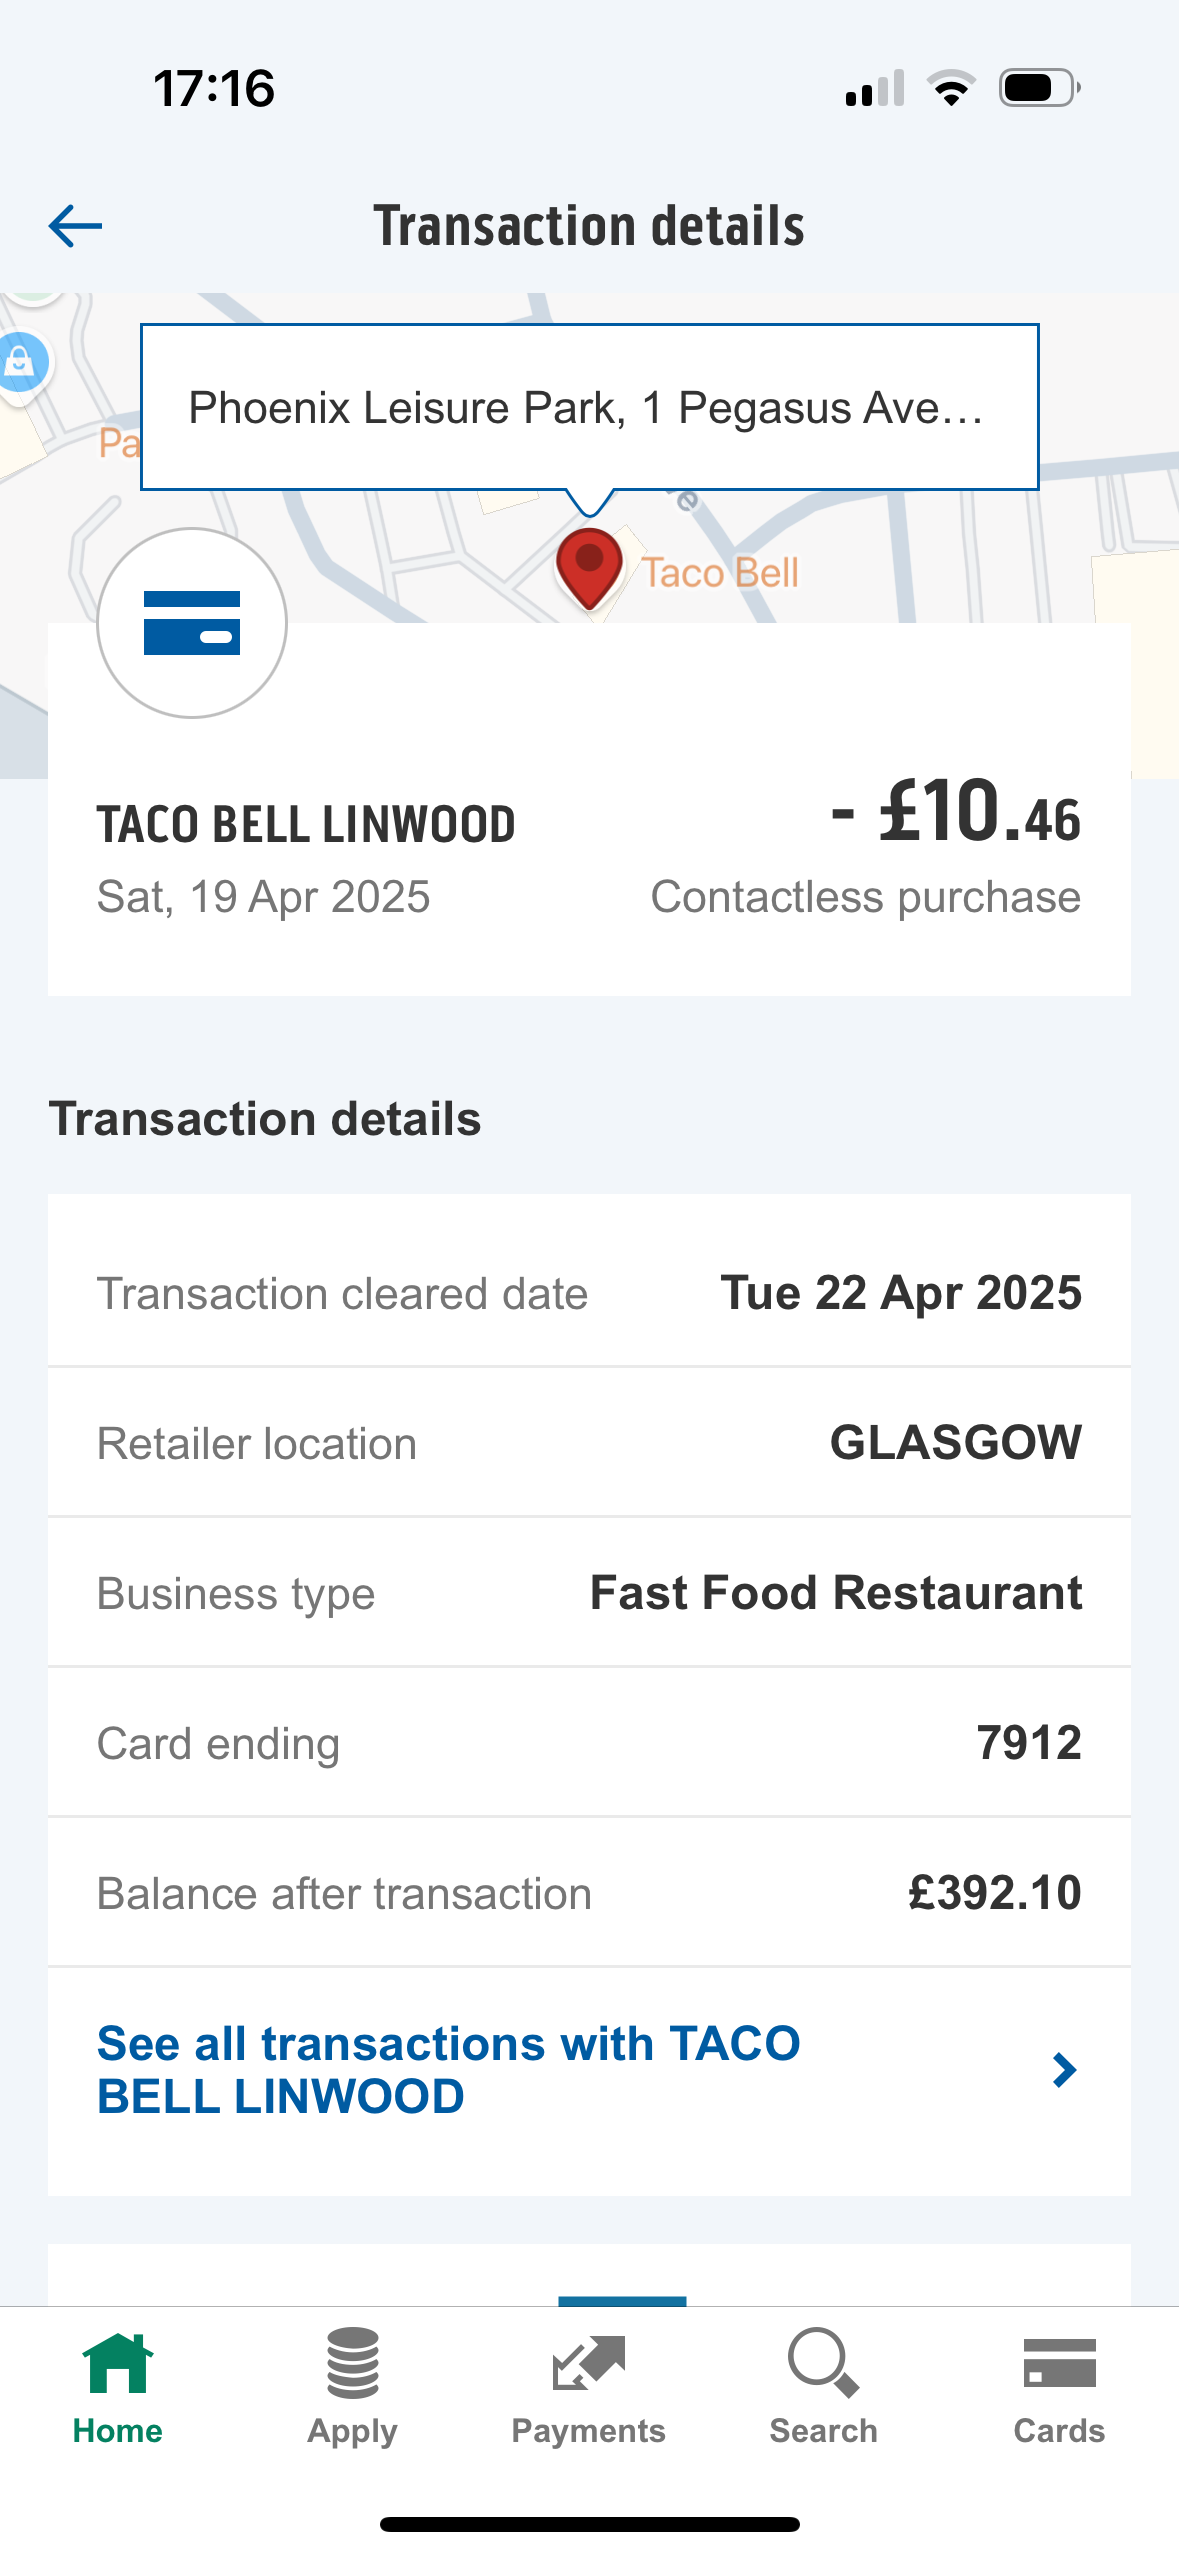Tap the Transaction cleared date row
Image resolution: width=1179 pixels, height=2556 pixels.
tap(589, 1293)
